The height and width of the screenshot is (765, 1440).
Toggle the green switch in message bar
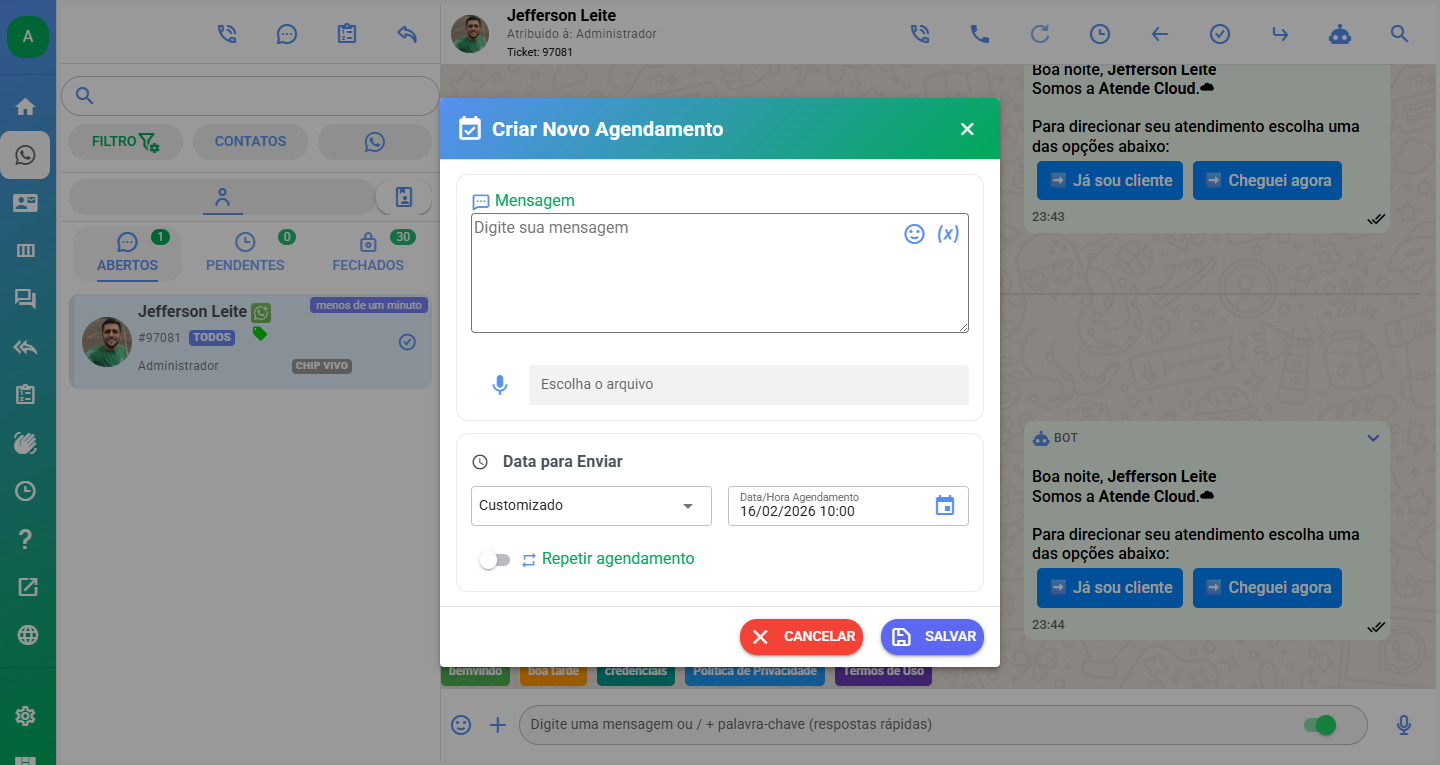(x=1320, y=725)
